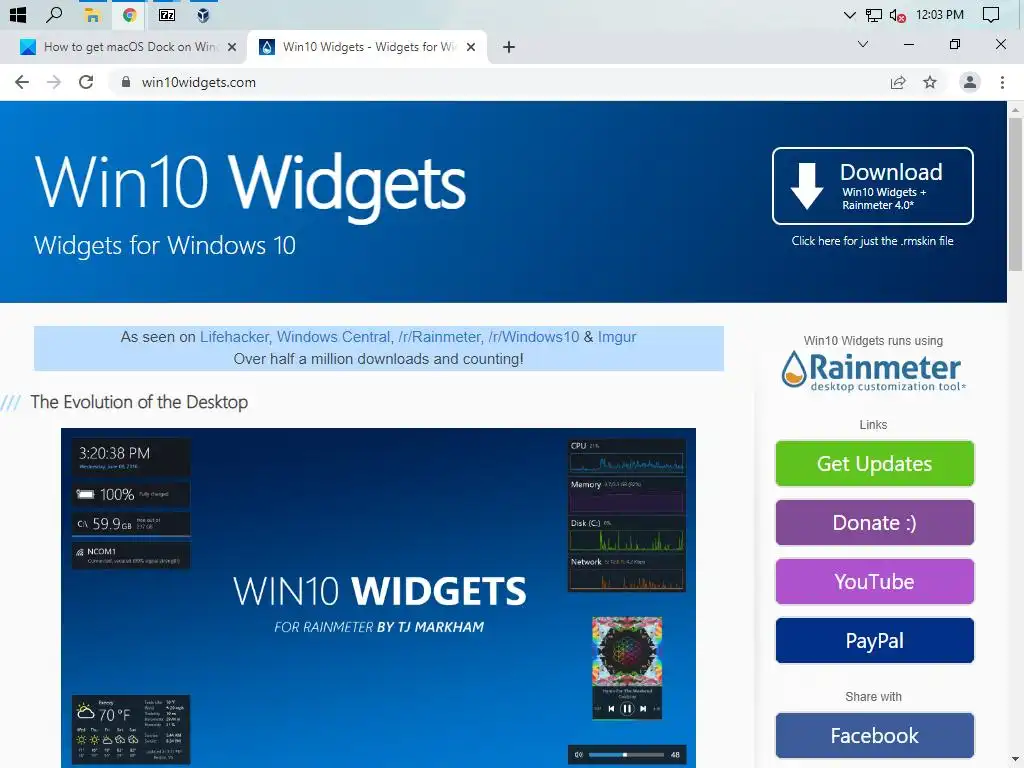Click the PayPal button
The height and width of the screenshot is (768, 1024).
click(874, 641)
